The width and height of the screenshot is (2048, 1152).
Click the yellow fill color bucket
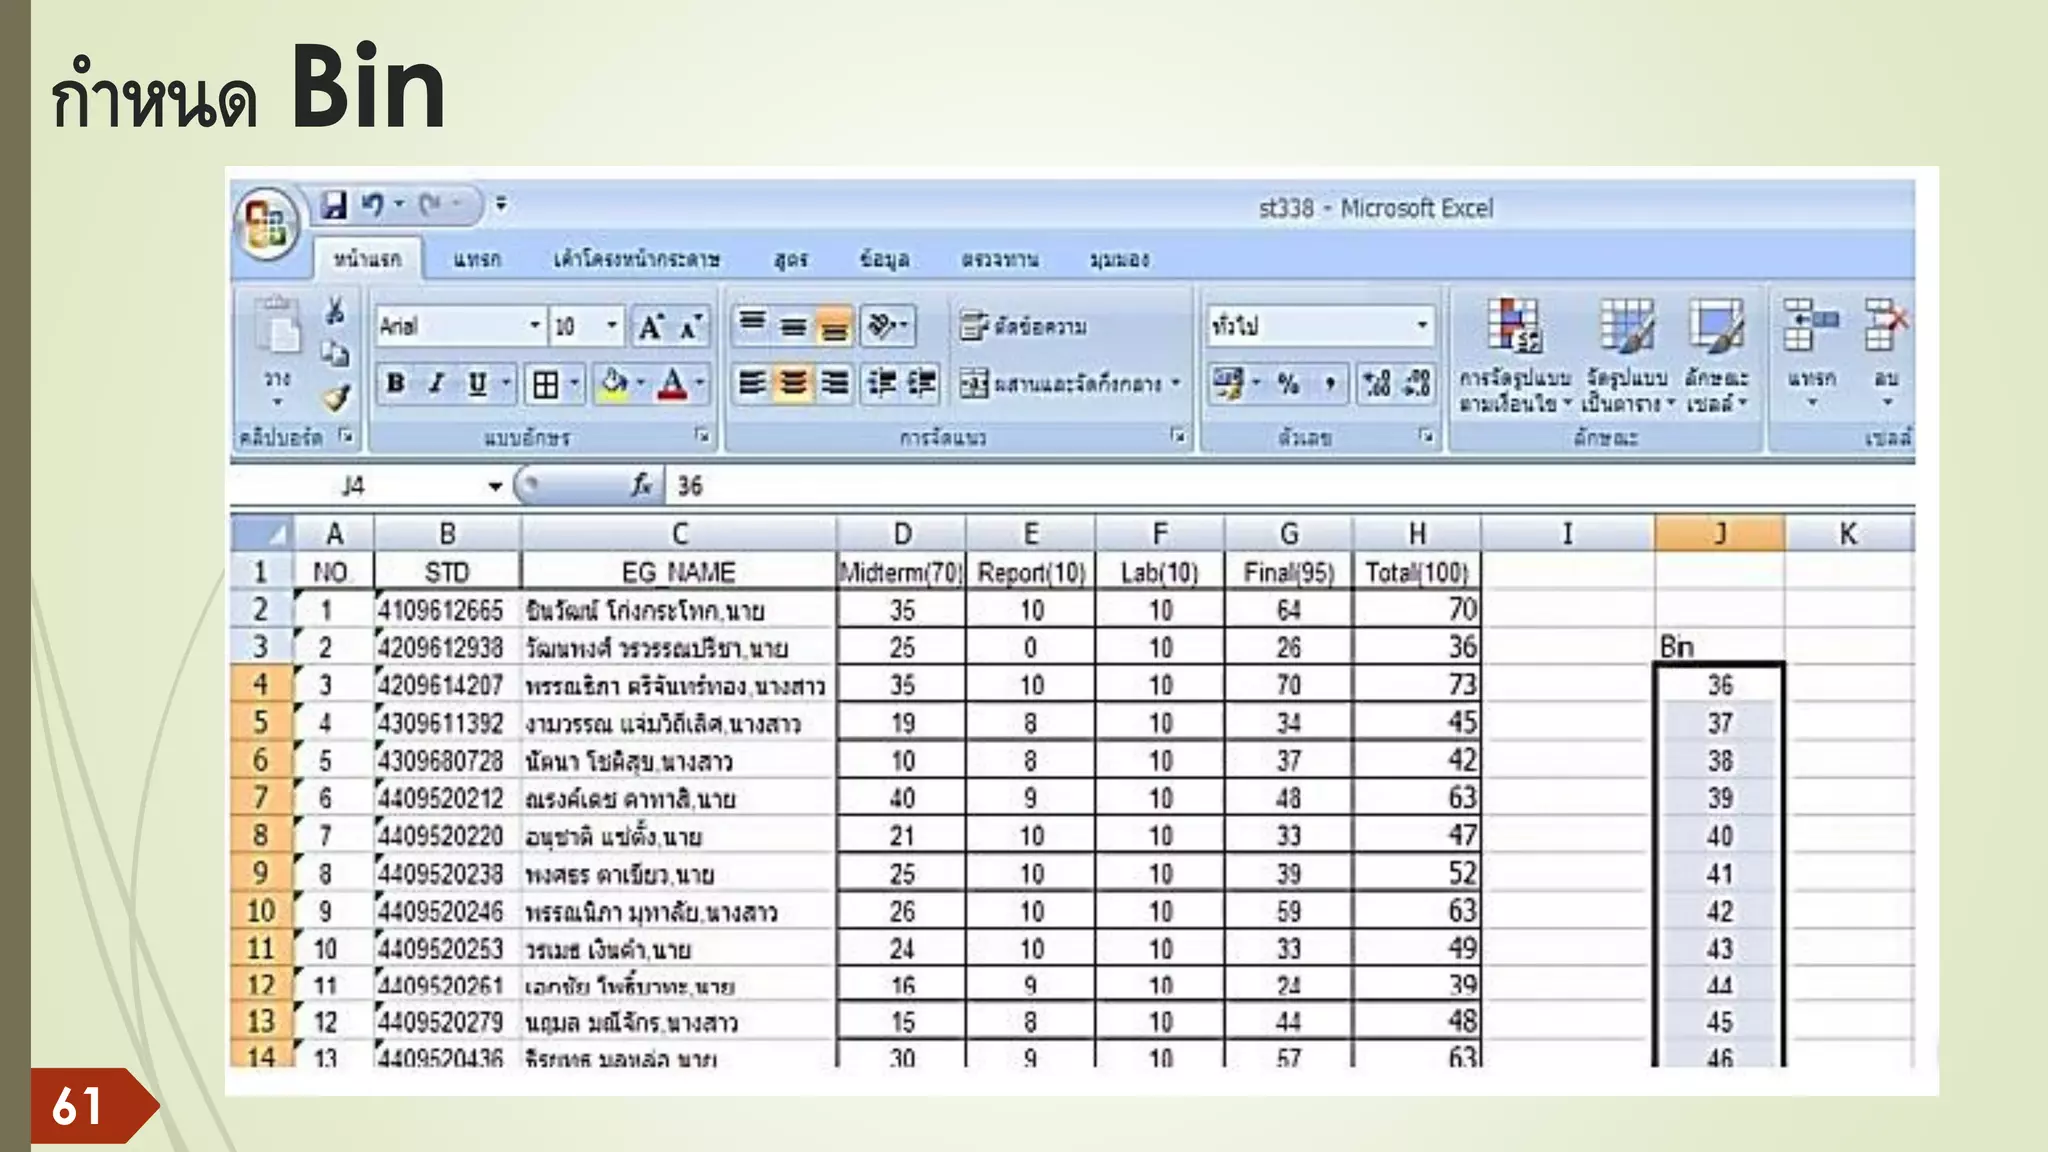(x=614, y=384)
